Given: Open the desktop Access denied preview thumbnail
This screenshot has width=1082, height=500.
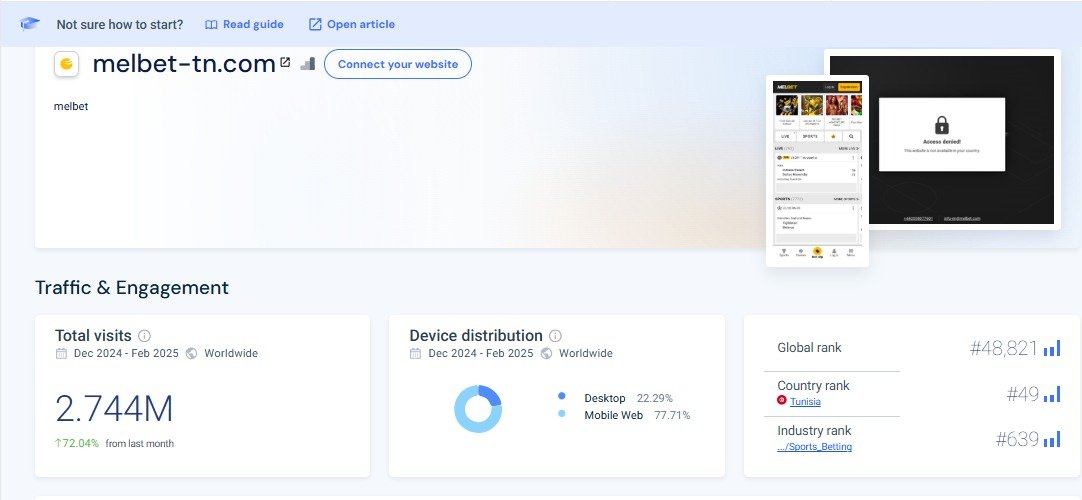Looking at the screenshot, I should [x=942, y=139].
